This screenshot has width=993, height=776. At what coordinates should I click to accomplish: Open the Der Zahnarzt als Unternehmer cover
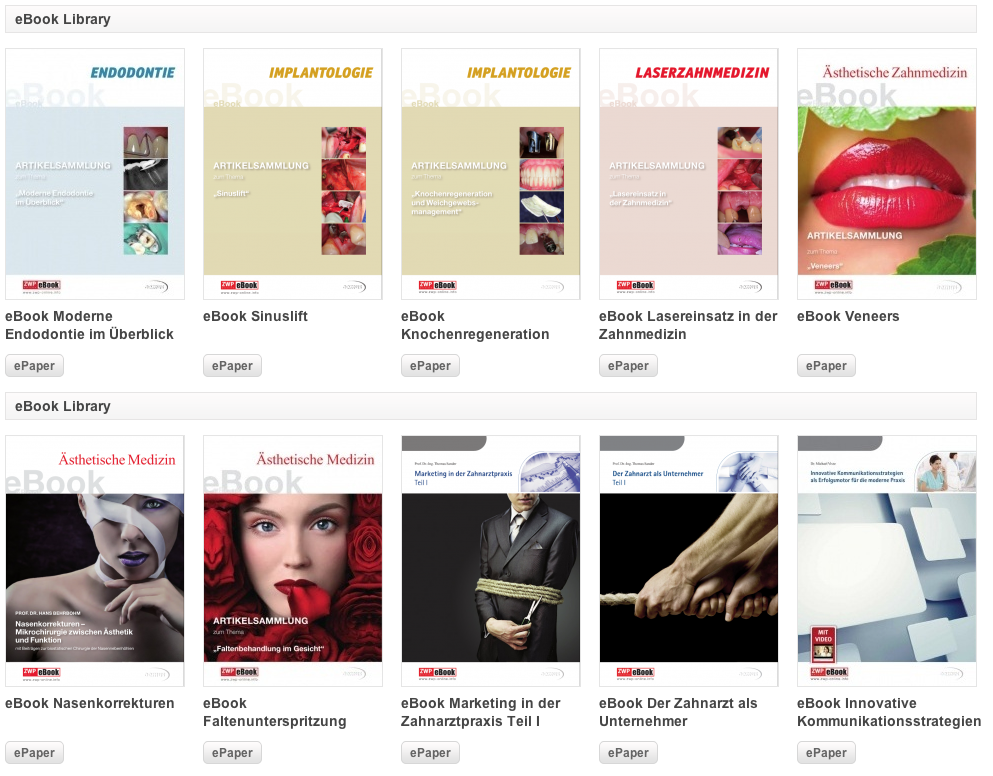click(688, 561)
